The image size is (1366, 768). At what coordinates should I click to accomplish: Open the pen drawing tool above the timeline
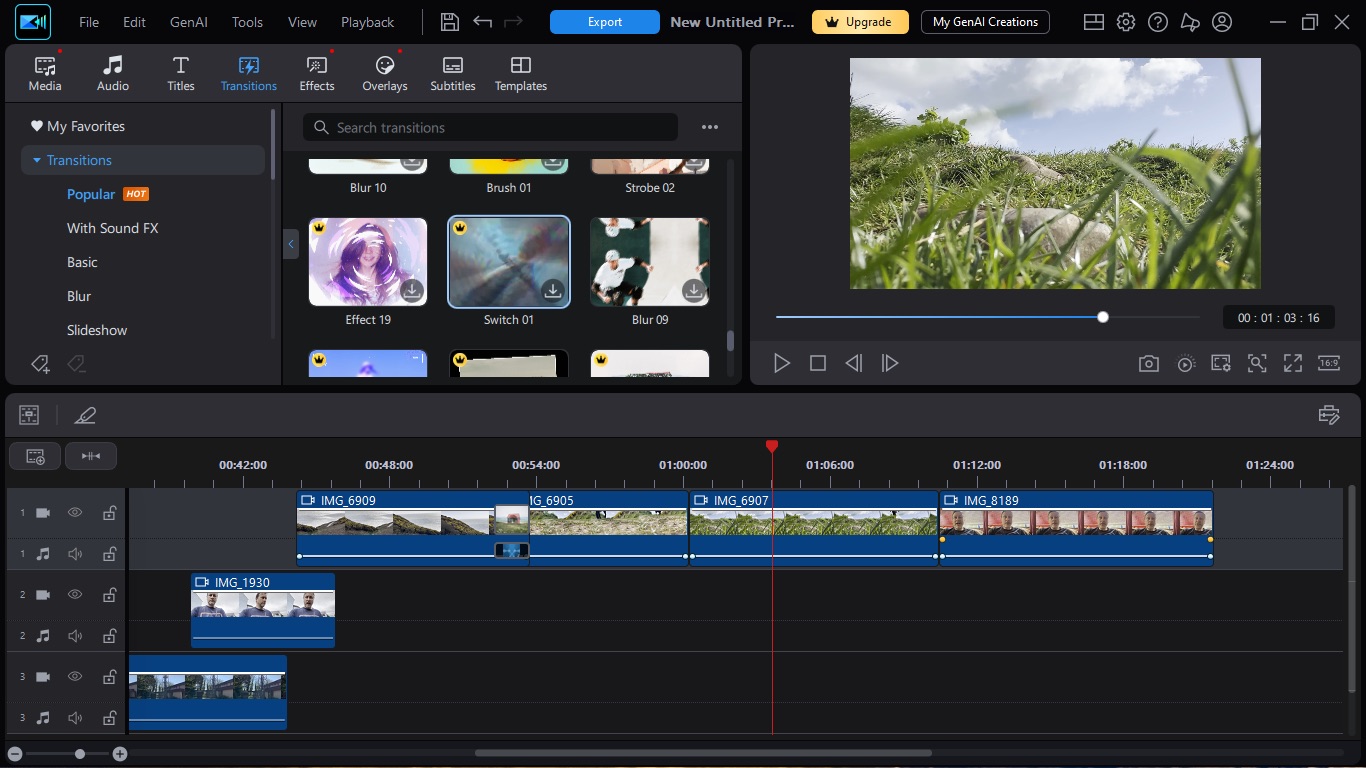(x=85, y=415)
